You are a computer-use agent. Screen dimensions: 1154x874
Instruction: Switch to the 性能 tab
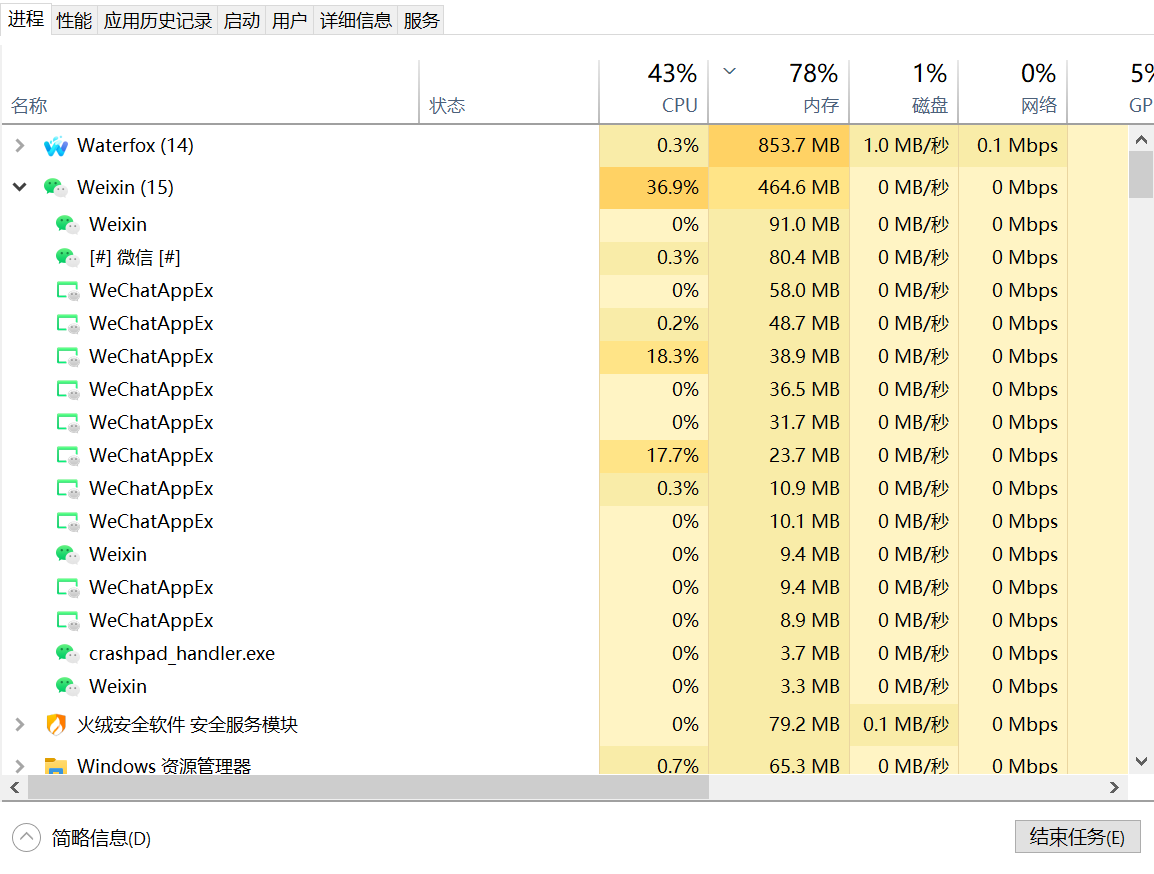tap(74, 21)
